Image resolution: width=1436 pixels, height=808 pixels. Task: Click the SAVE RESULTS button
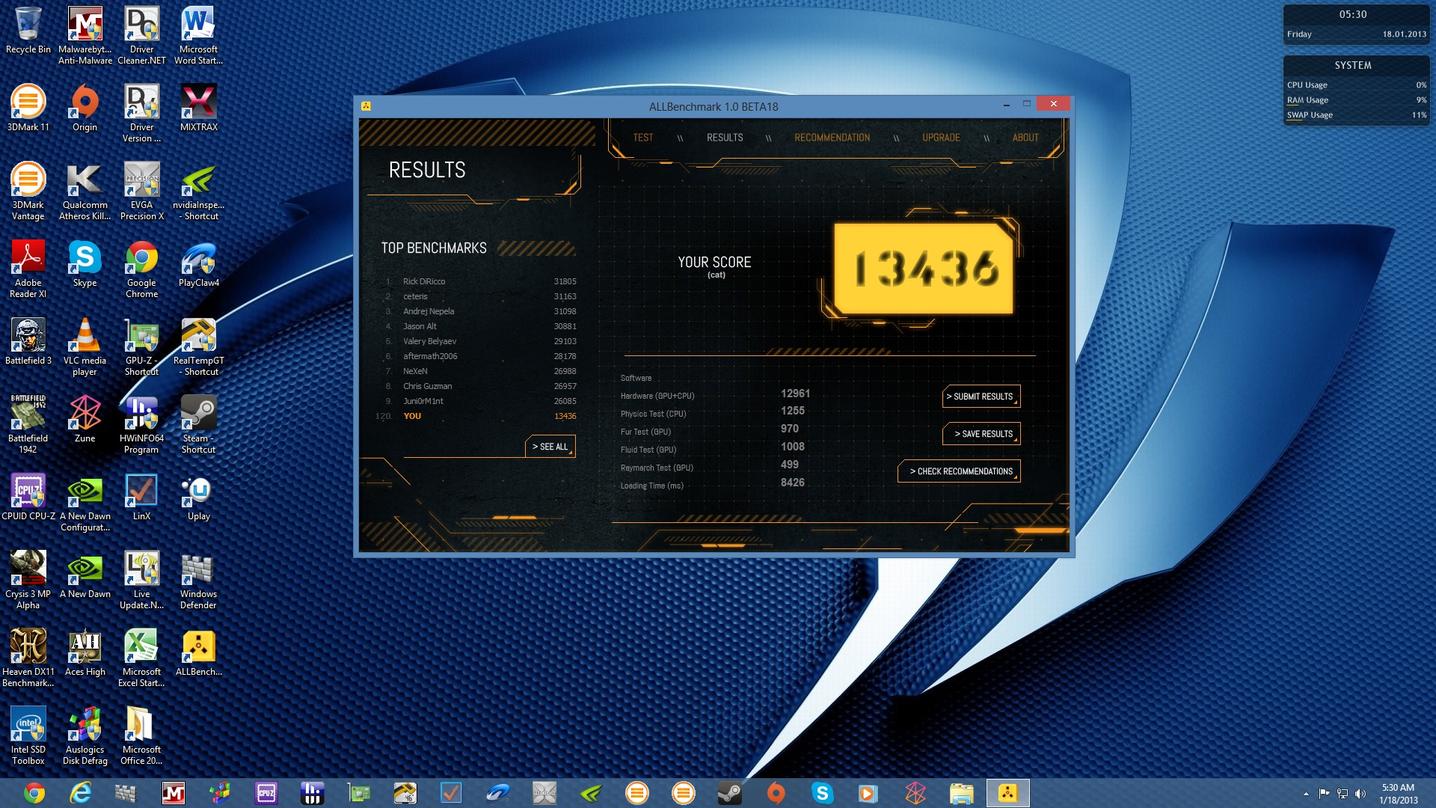(x=981, y=434)
